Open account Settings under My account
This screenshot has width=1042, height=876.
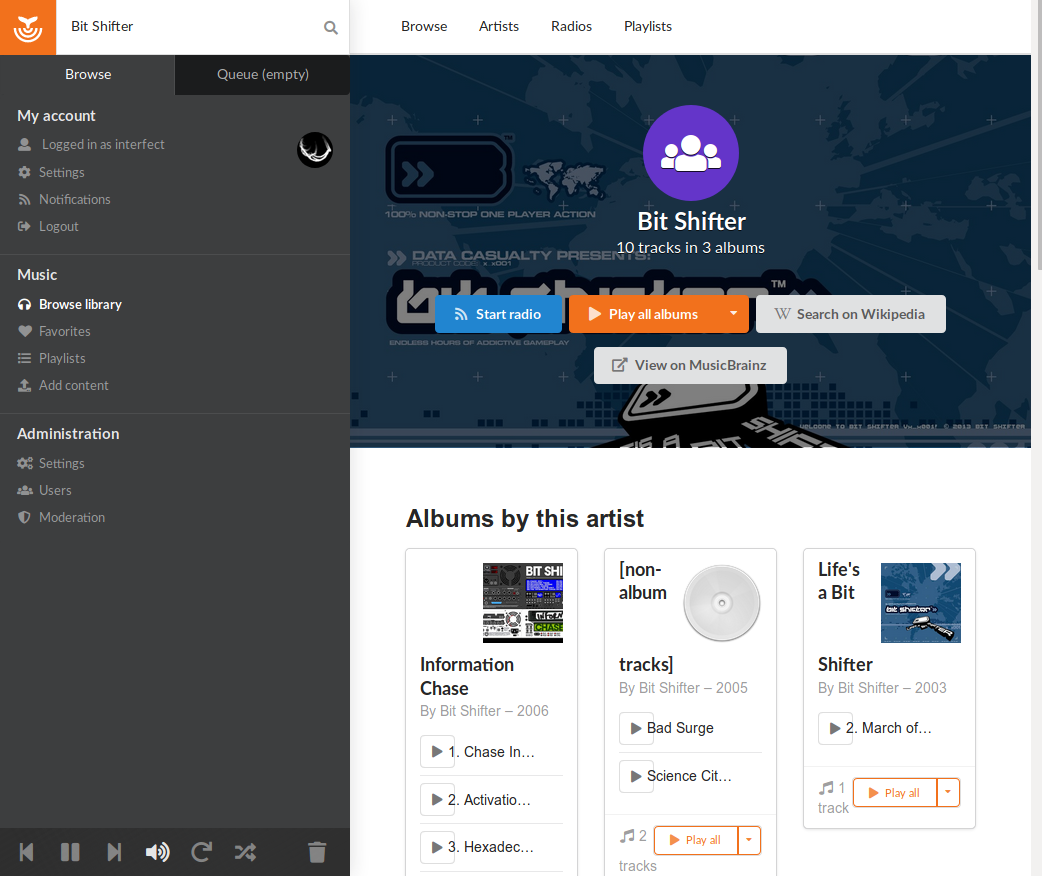tap(61, 172)
